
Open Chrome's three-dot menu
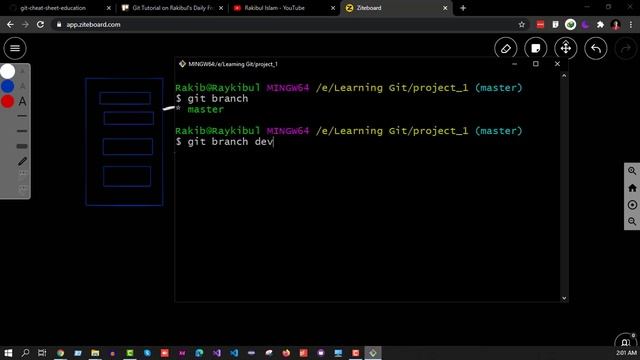(x=631, y=24)
